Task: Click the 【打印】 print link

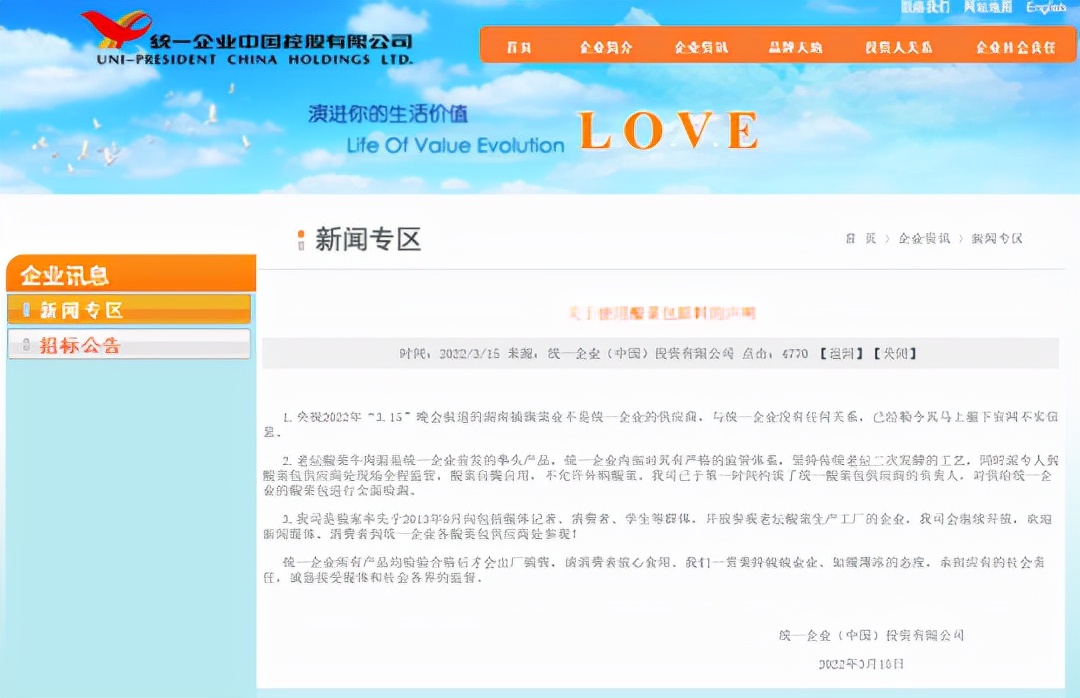Action: 842,354
